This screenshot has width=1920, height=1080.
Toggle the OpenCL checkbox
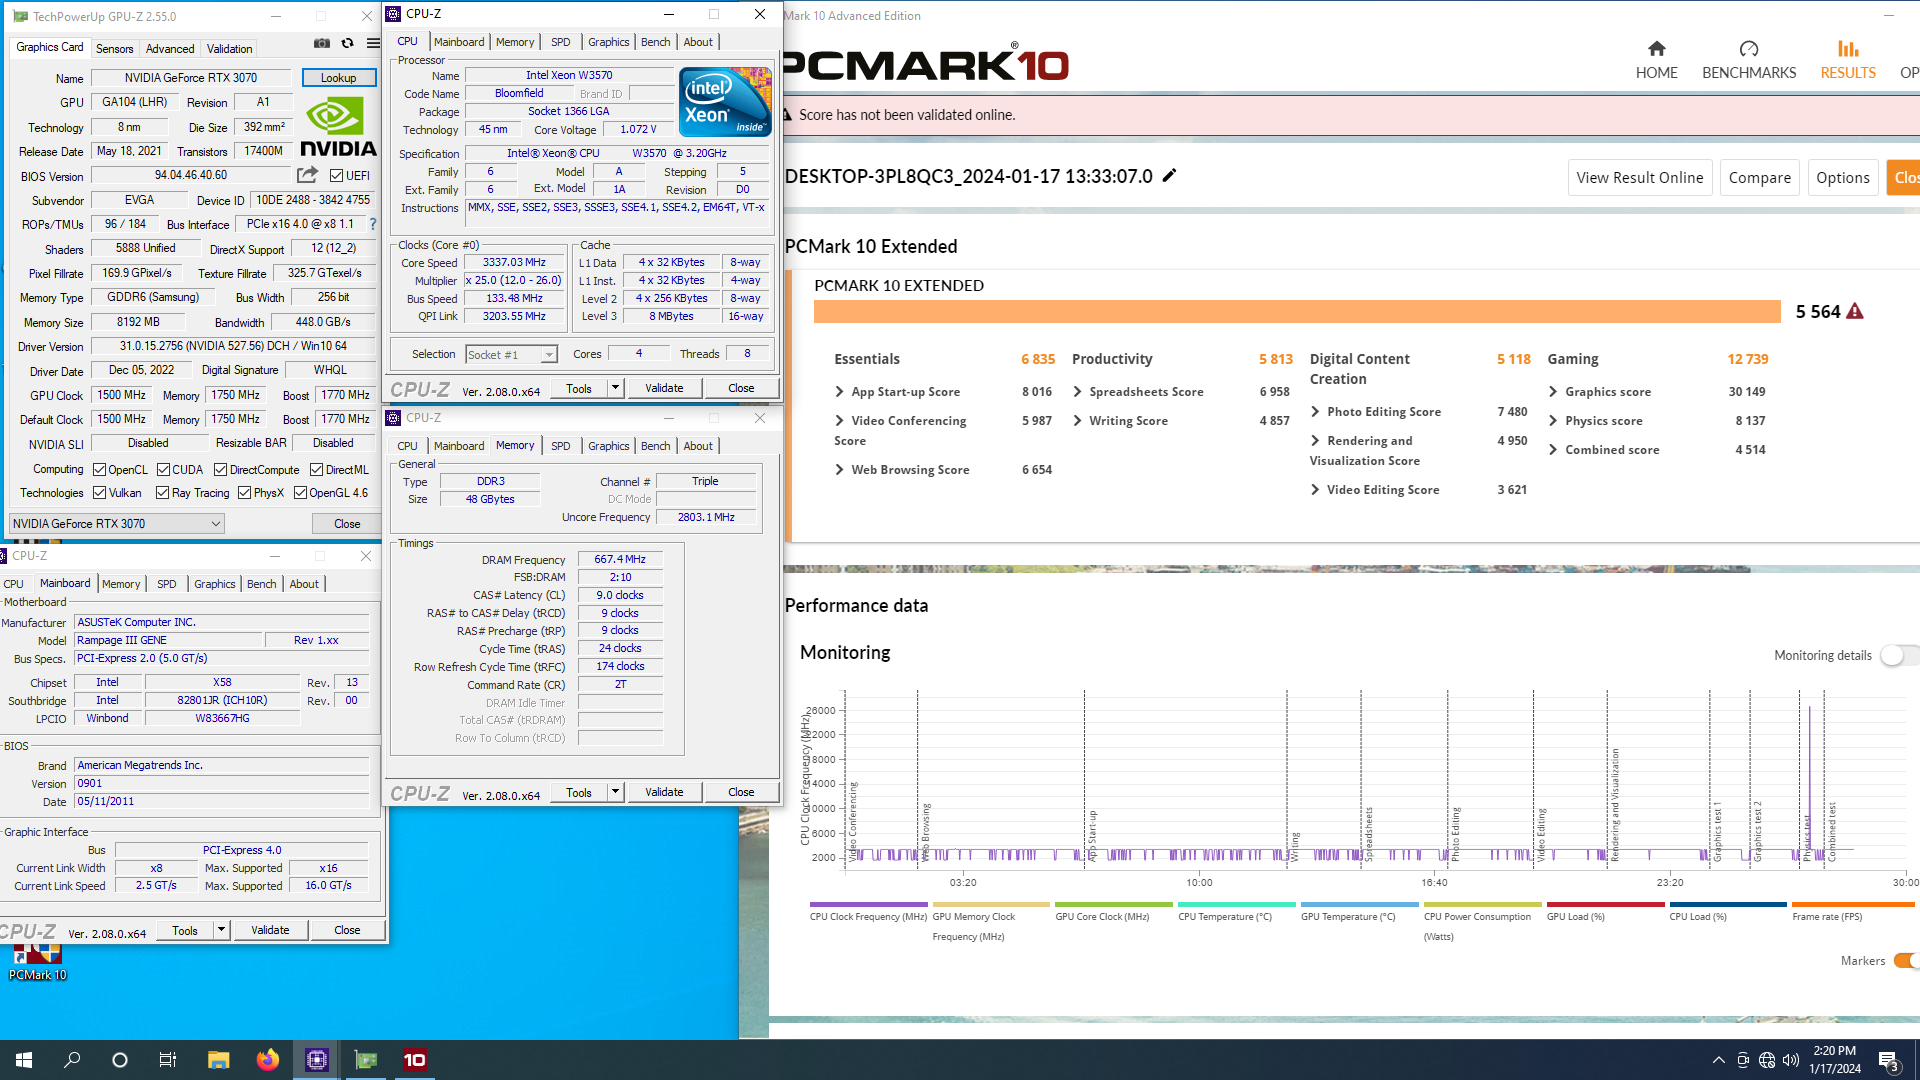point(99,470)
